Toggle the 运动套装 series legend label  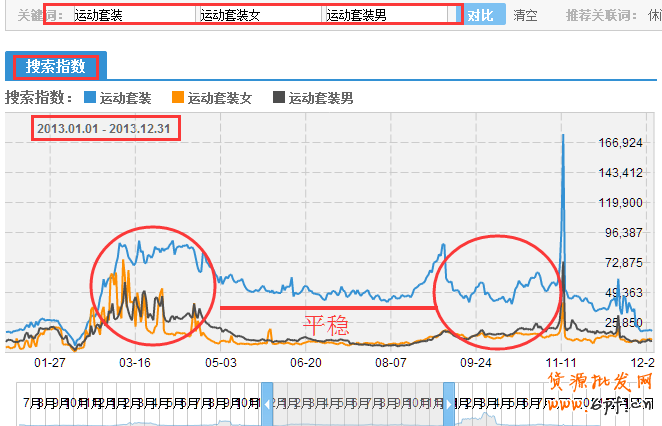[x=125, y=98]
